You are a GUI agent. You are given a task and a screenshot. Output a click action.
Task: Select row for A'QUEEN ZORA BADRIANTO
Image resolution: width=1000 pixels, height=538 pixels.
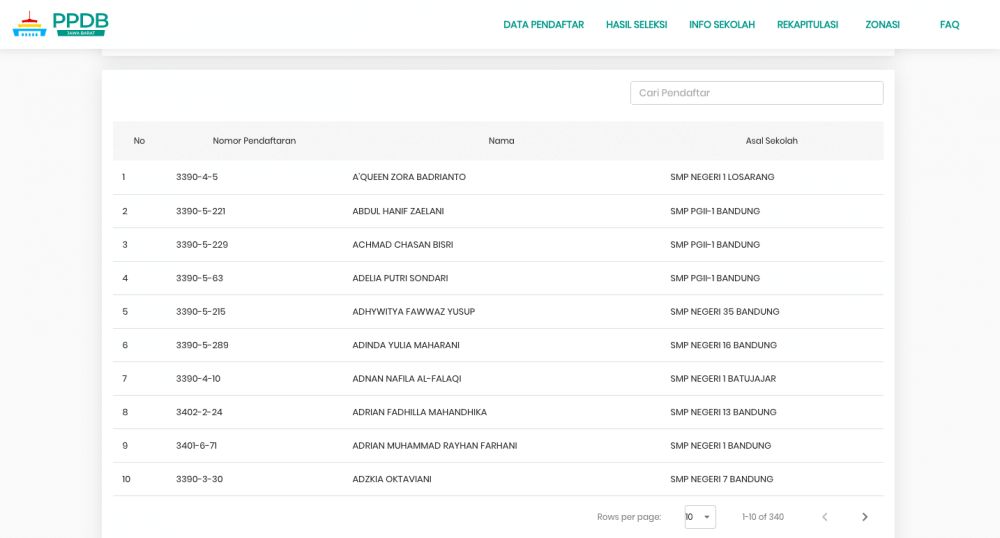(409, 177)
